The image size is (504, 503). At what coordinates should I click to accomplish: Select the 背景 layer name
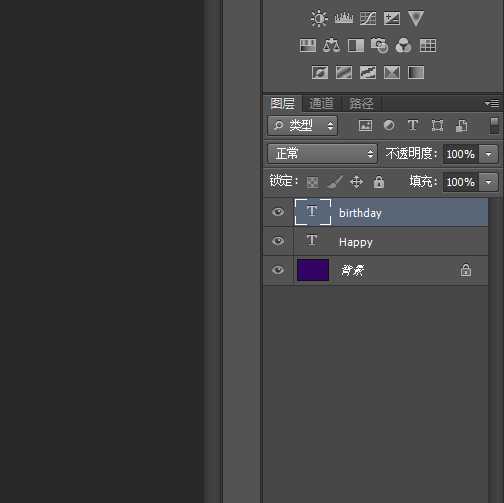353,270
